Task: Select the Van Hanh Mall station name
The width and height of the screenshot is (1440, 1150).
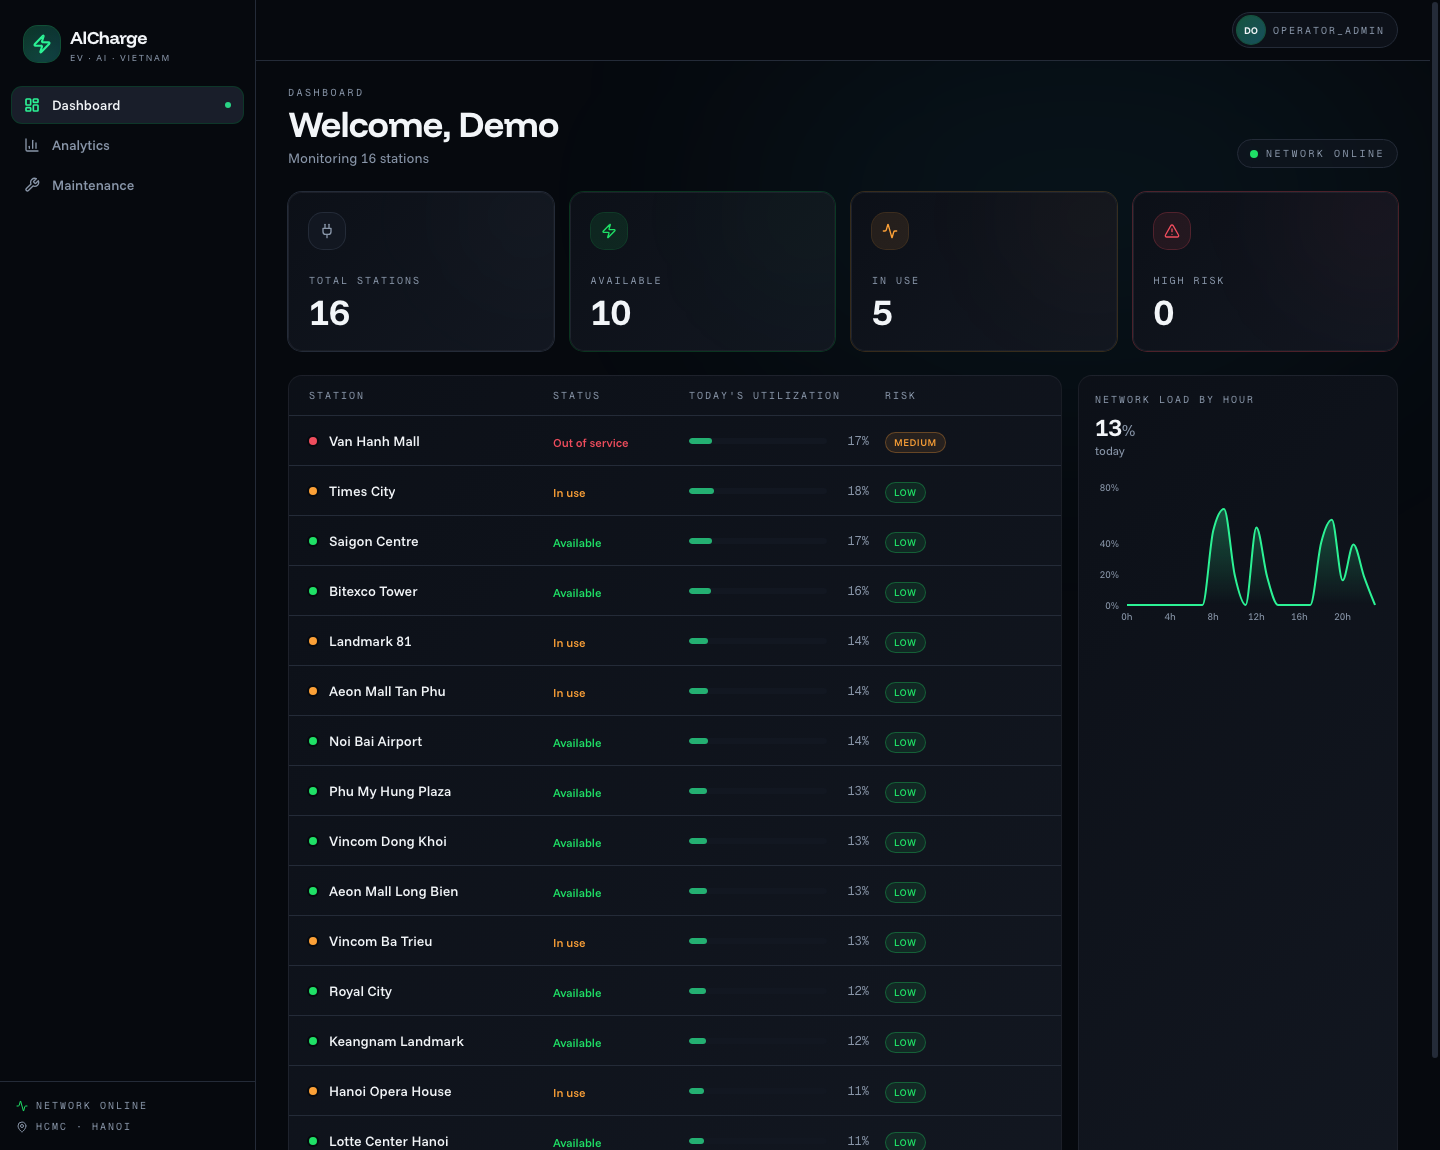Action: (x=374, y=441)
